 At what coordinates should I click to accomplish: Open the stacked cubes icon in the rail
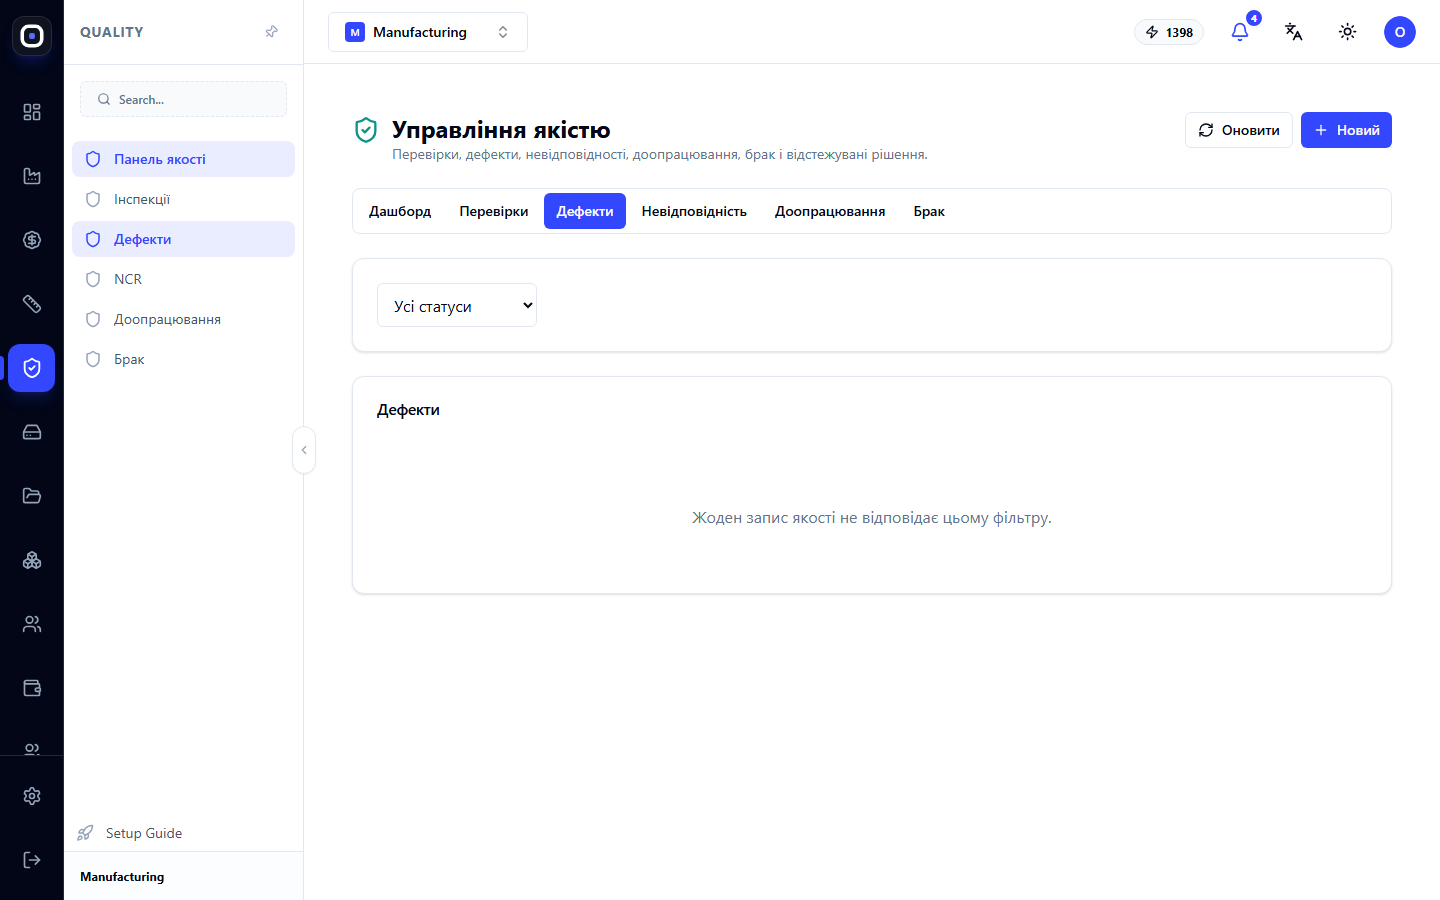coord(32,560)
